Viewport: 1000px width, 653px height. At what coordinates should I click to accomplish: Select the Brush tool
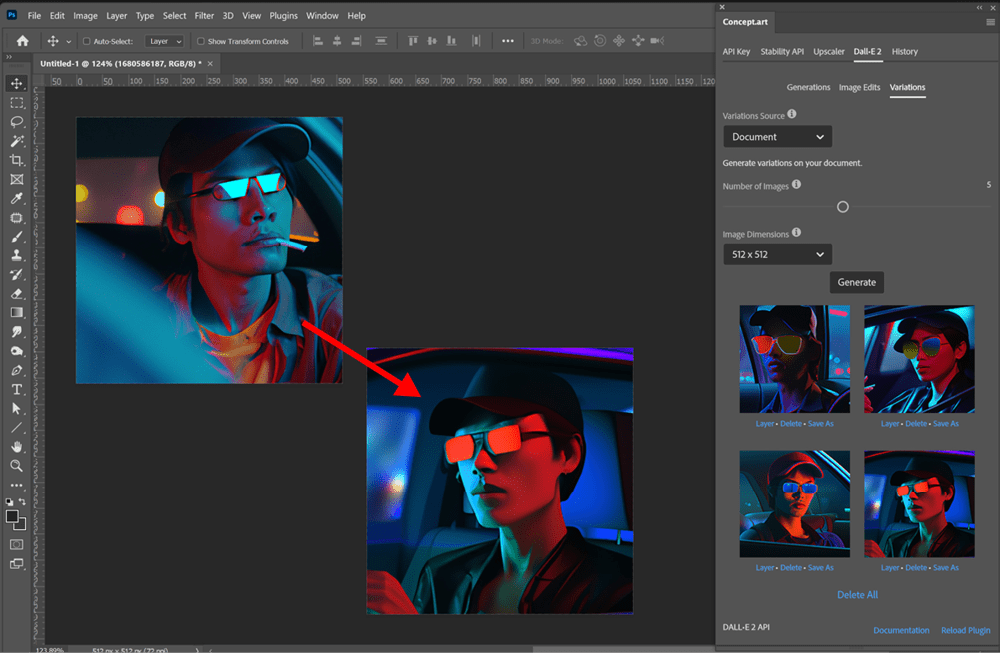click(17, 237)
